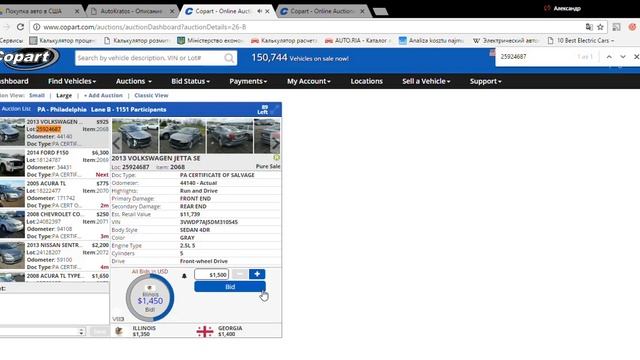This screenshot has width=640, height=360.
Task: Open the Auctions dropdown menu
Action: pyautogui.click(x=133, y=81)
